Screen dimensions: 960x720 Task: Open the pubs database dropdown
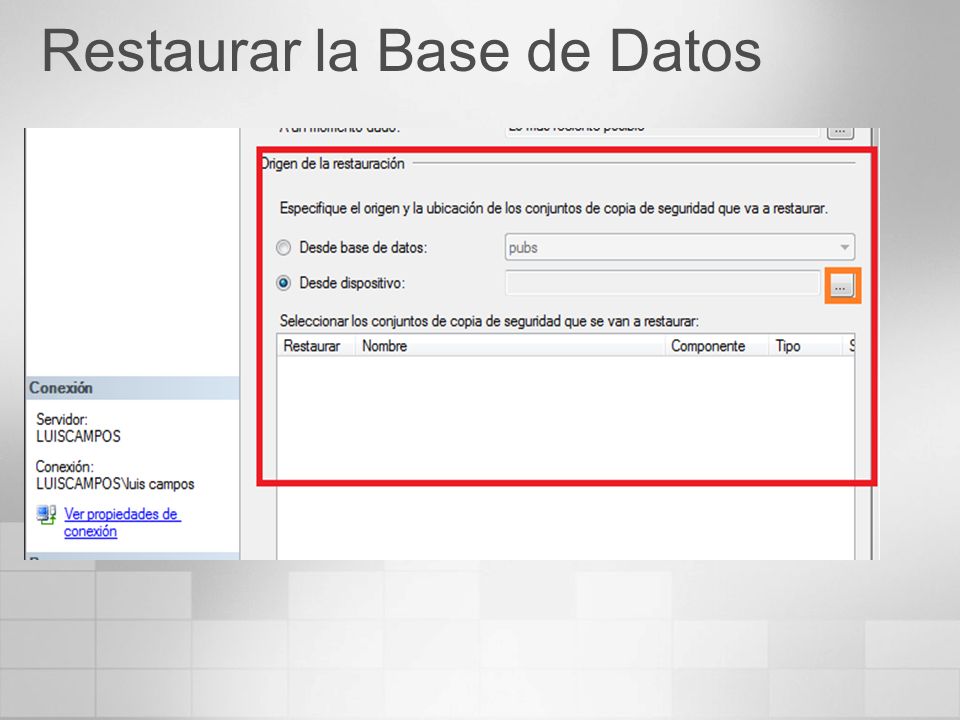pos(680,247)
